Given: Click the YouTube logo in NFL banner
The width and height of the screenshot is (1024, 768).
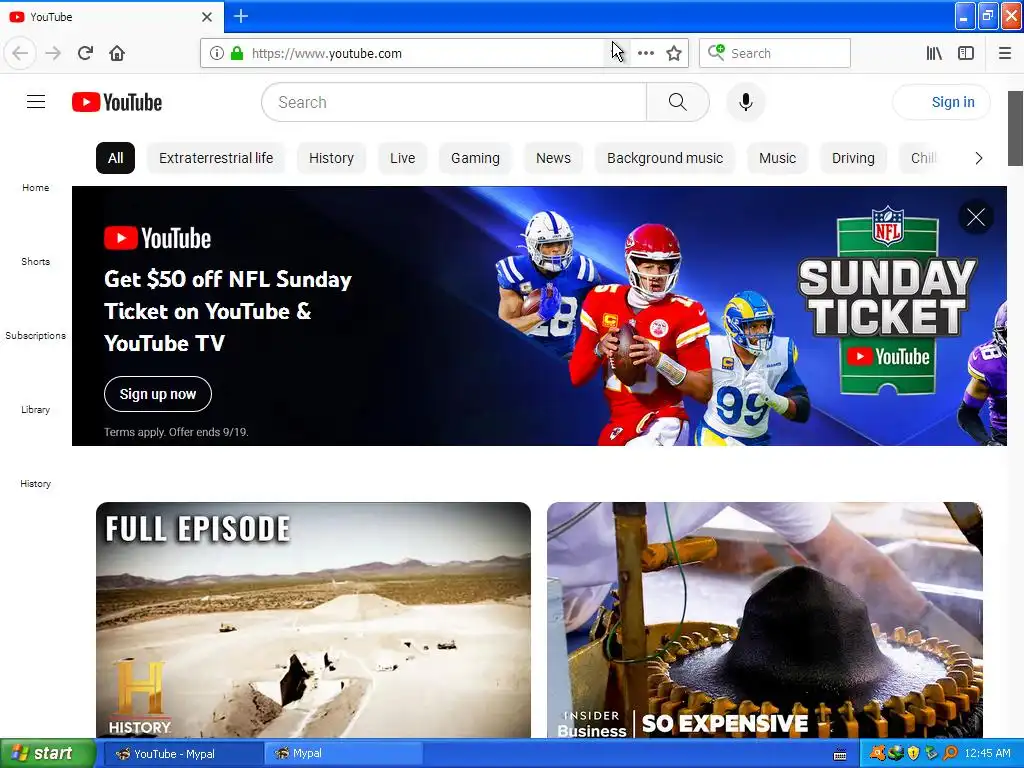Looking at the screenshot, I should [157, 238].
